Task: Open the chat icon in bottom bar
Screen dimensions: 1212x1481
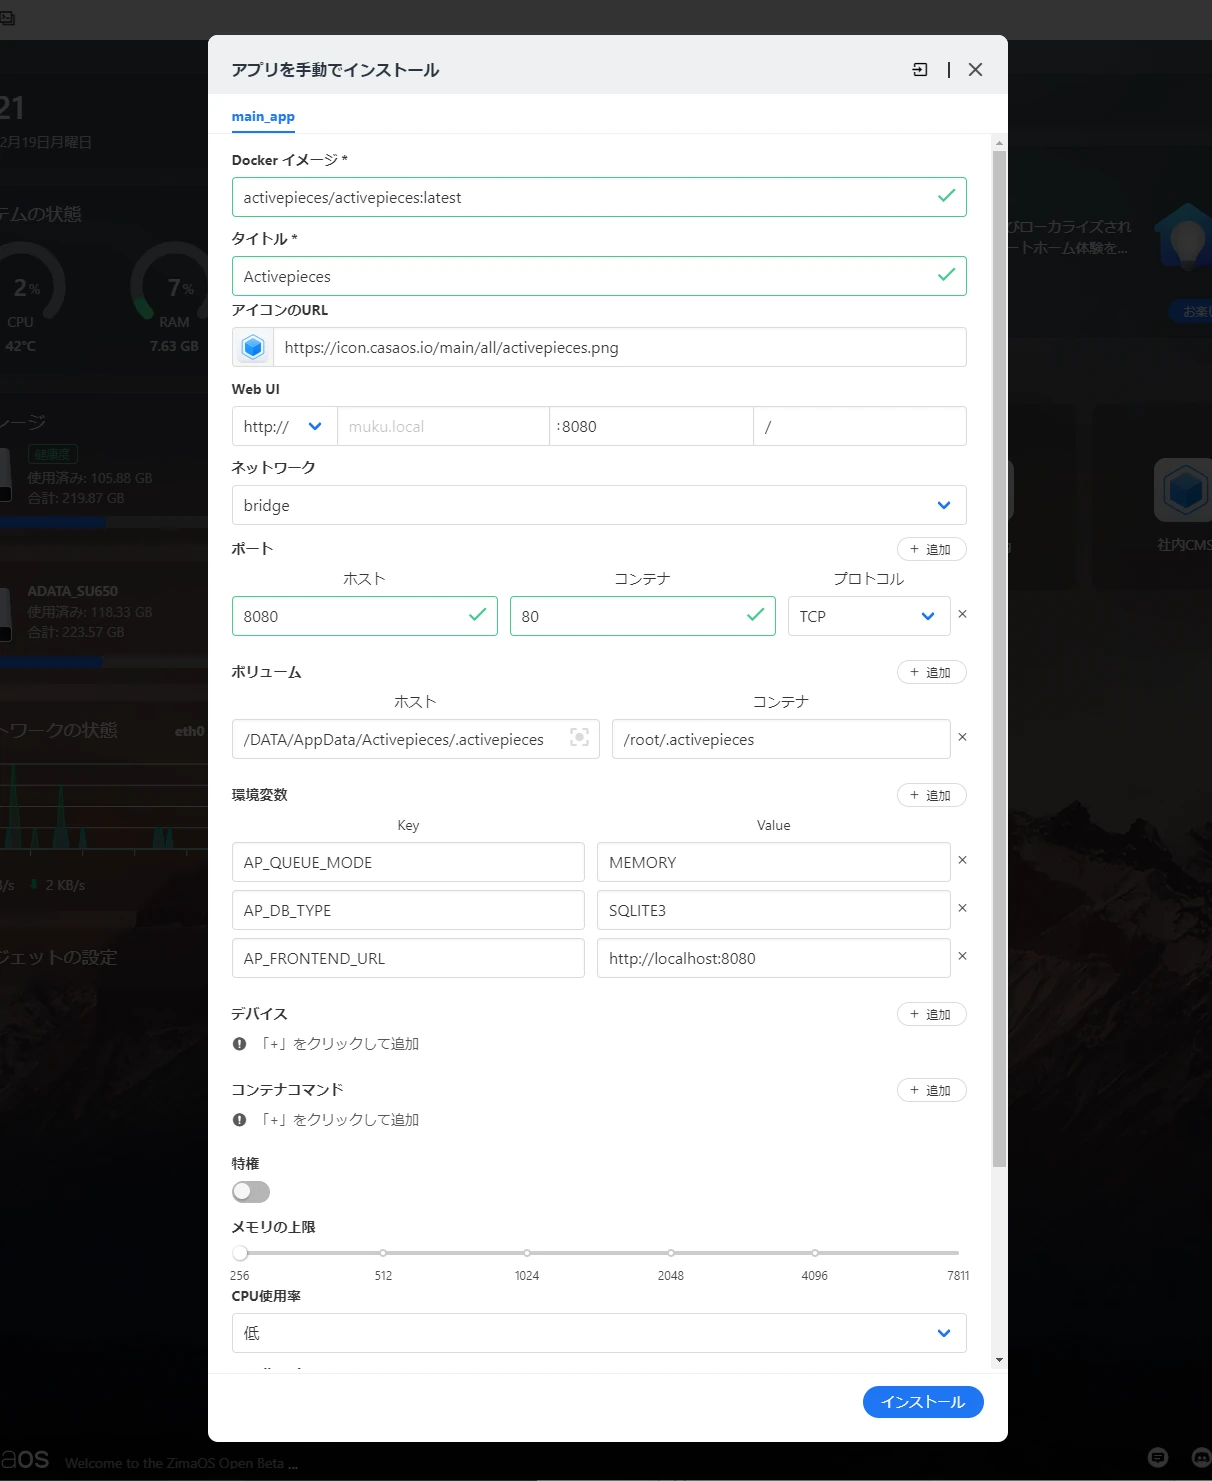Action: tap(1158, 1457)
